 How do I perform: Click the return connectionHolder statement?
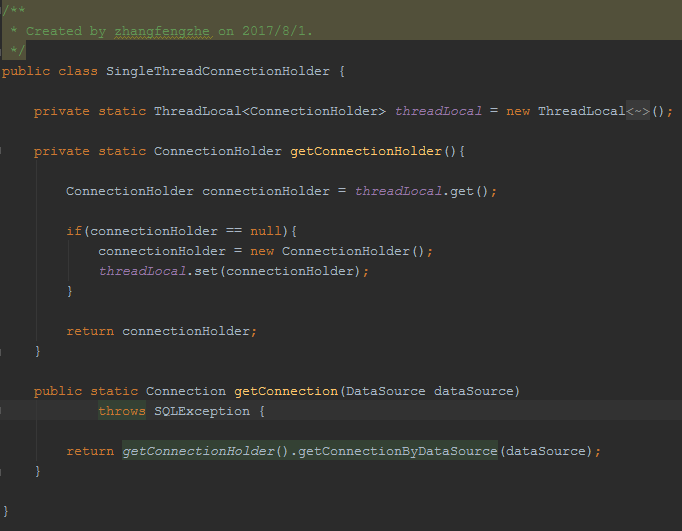[161, 331]
